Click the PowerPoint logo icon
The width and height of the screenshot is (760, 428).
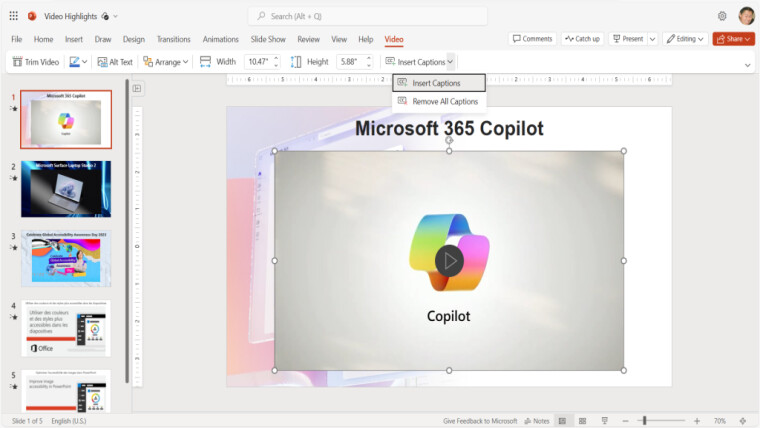(32, 16)
